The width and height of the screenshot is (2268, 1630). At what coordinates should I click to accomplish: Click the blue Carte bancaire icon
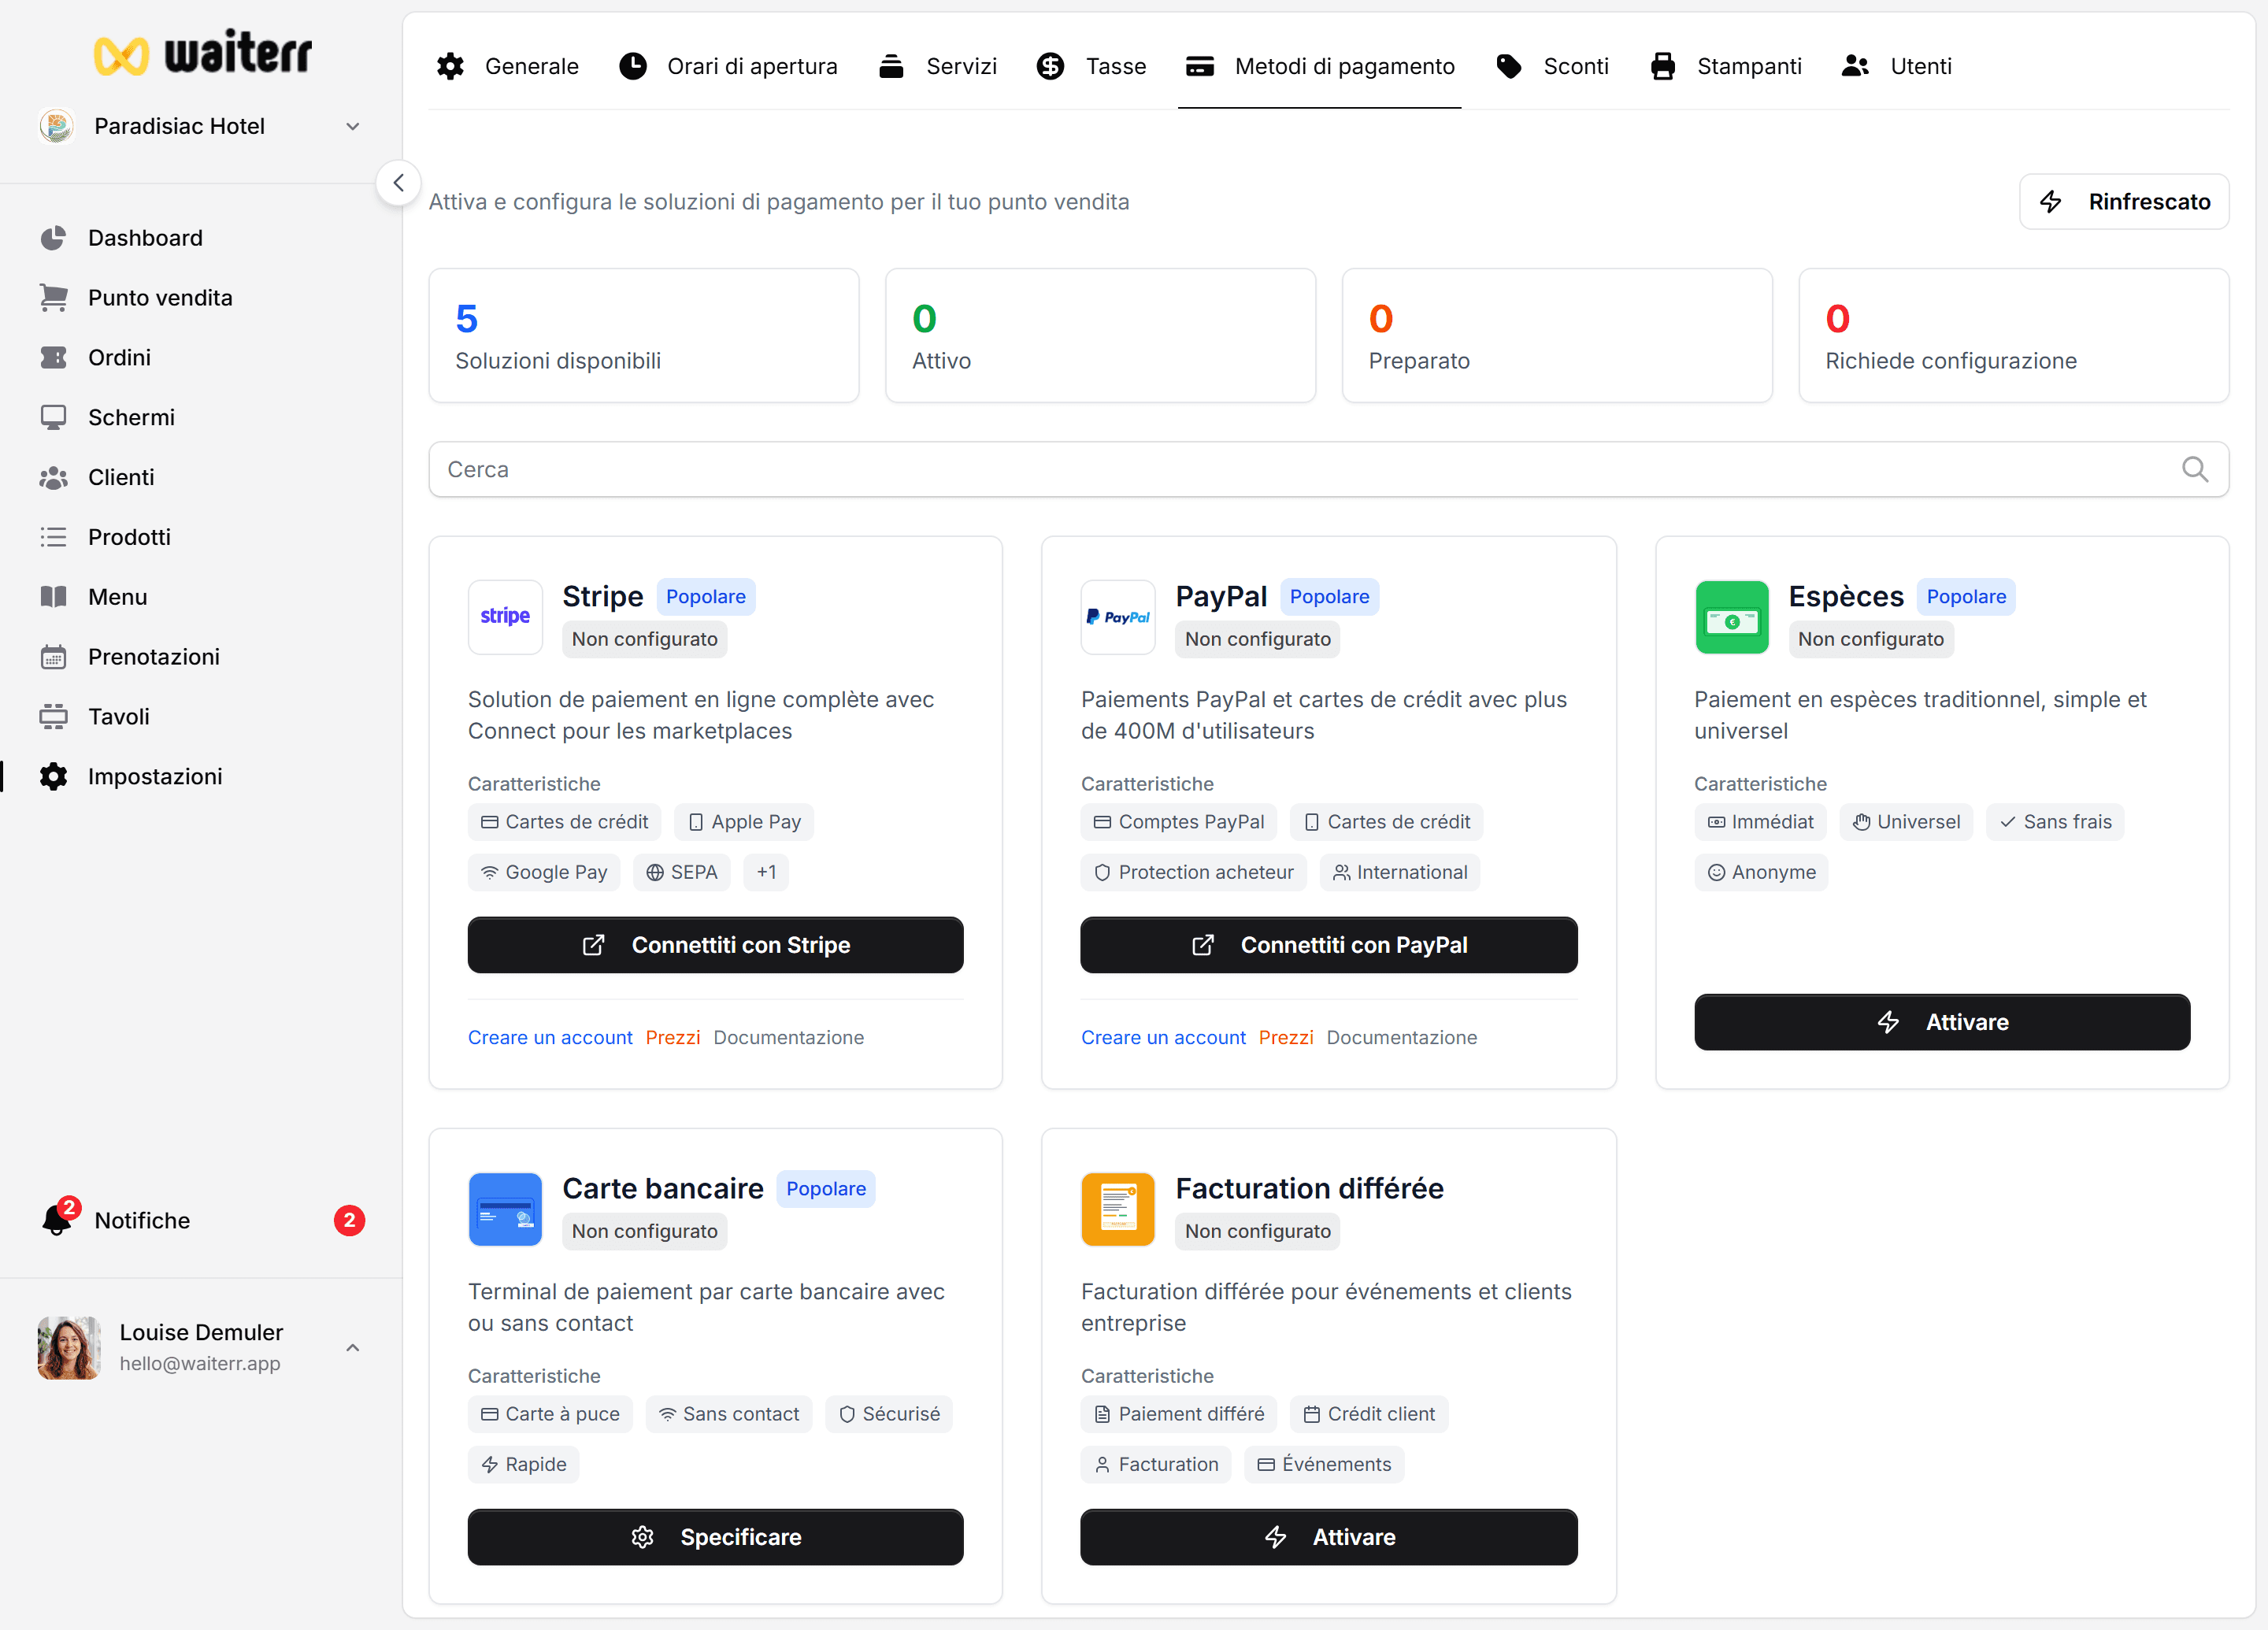[x=505, y=1209]
